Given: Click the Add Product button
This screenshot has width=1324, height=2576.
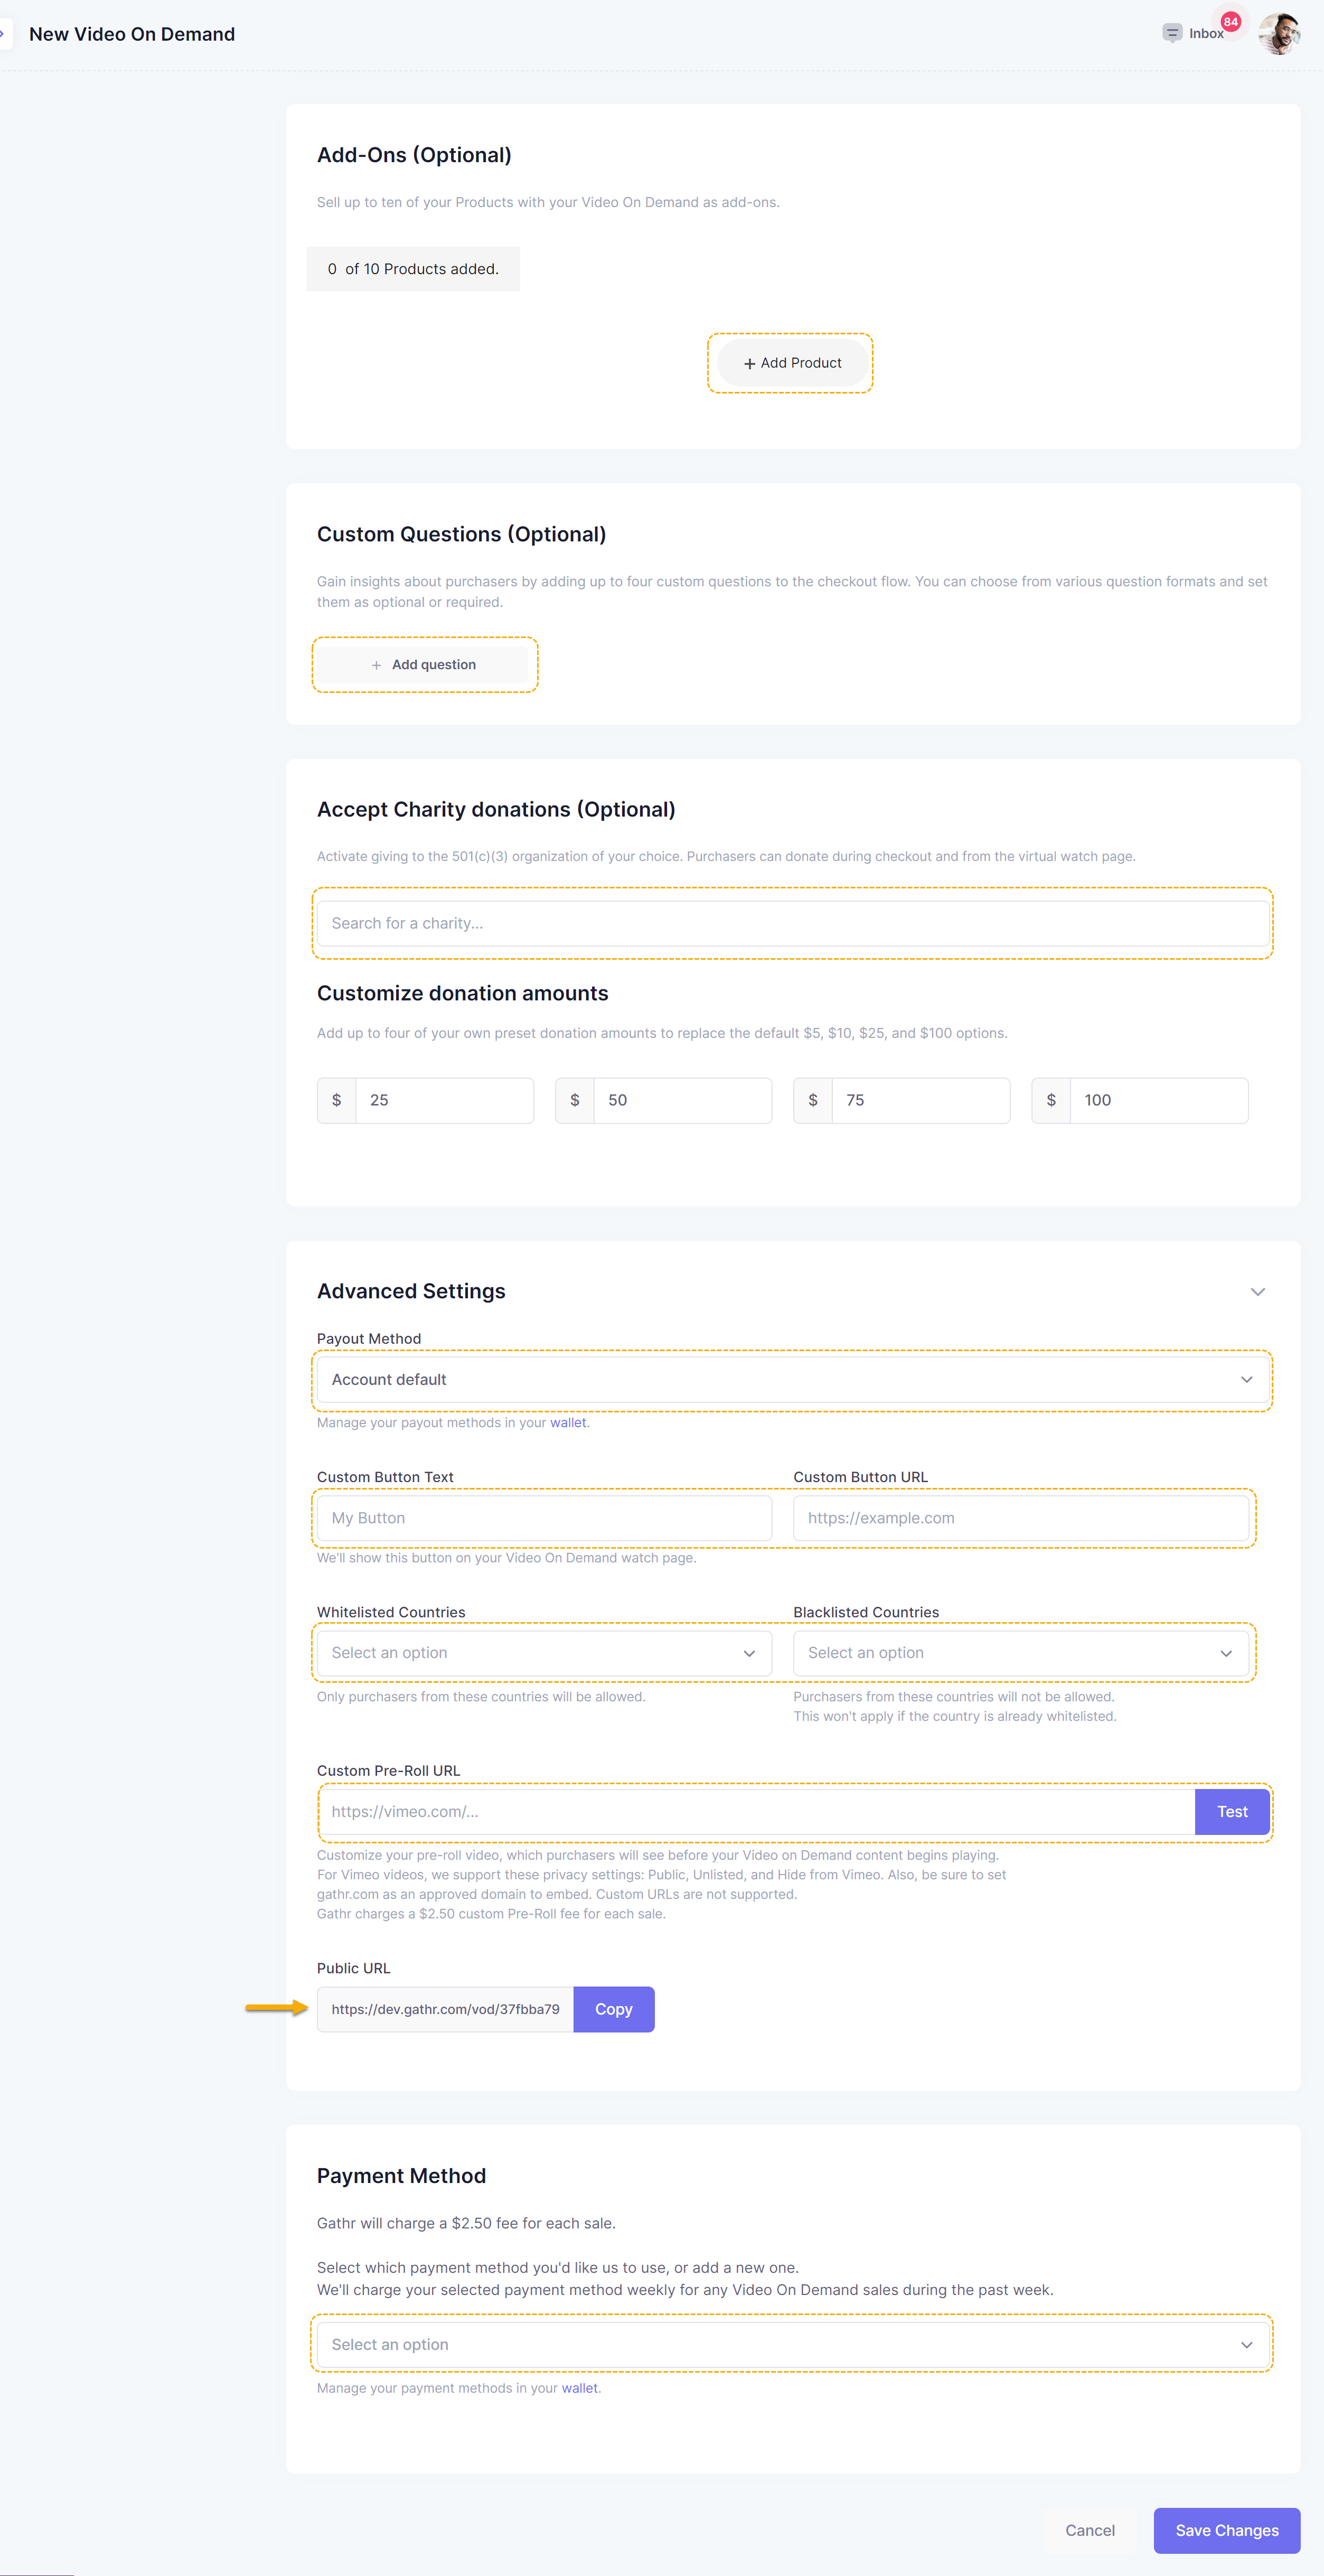Looking at the screenshot, I should [792, 363].
